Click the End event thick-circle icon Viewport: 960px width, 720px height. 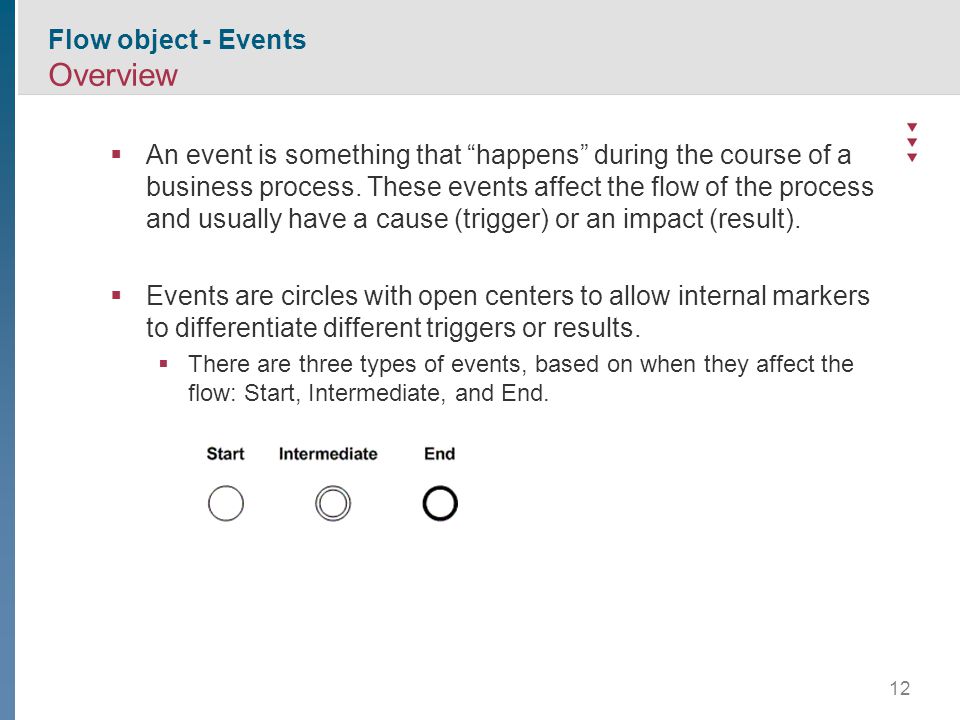pos(440,503)
